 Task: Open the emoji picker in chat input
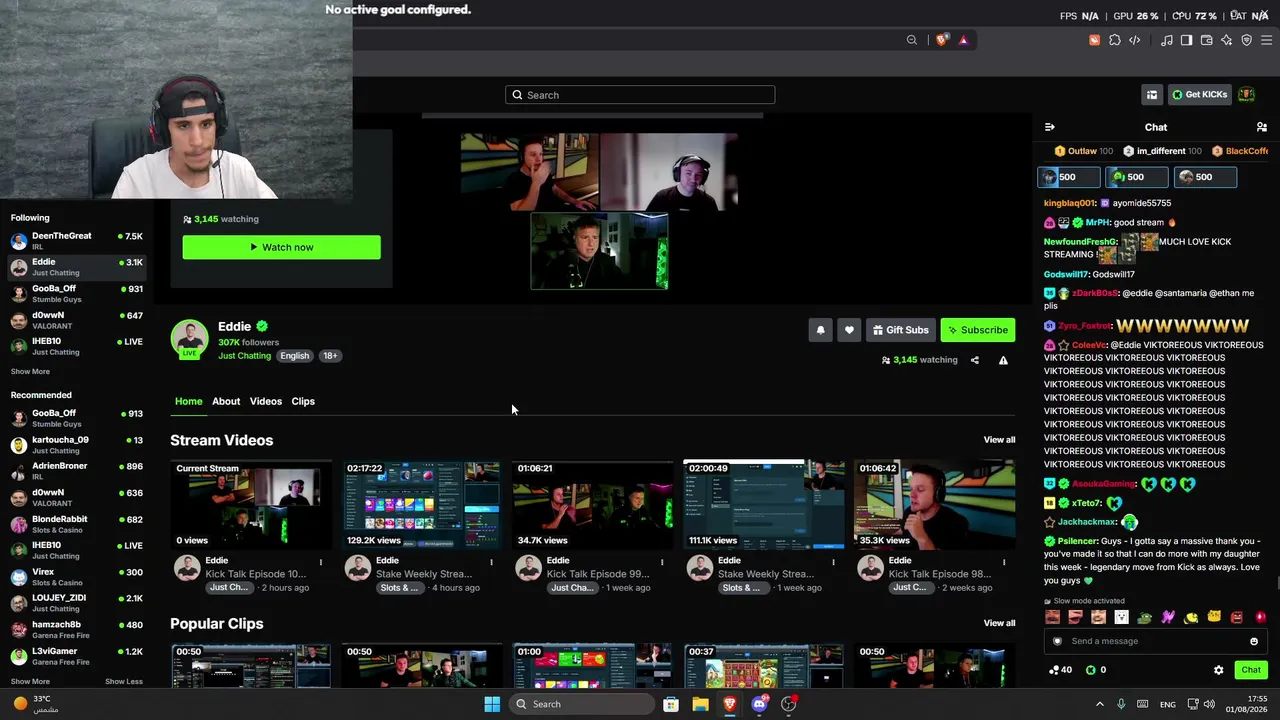1254,641
